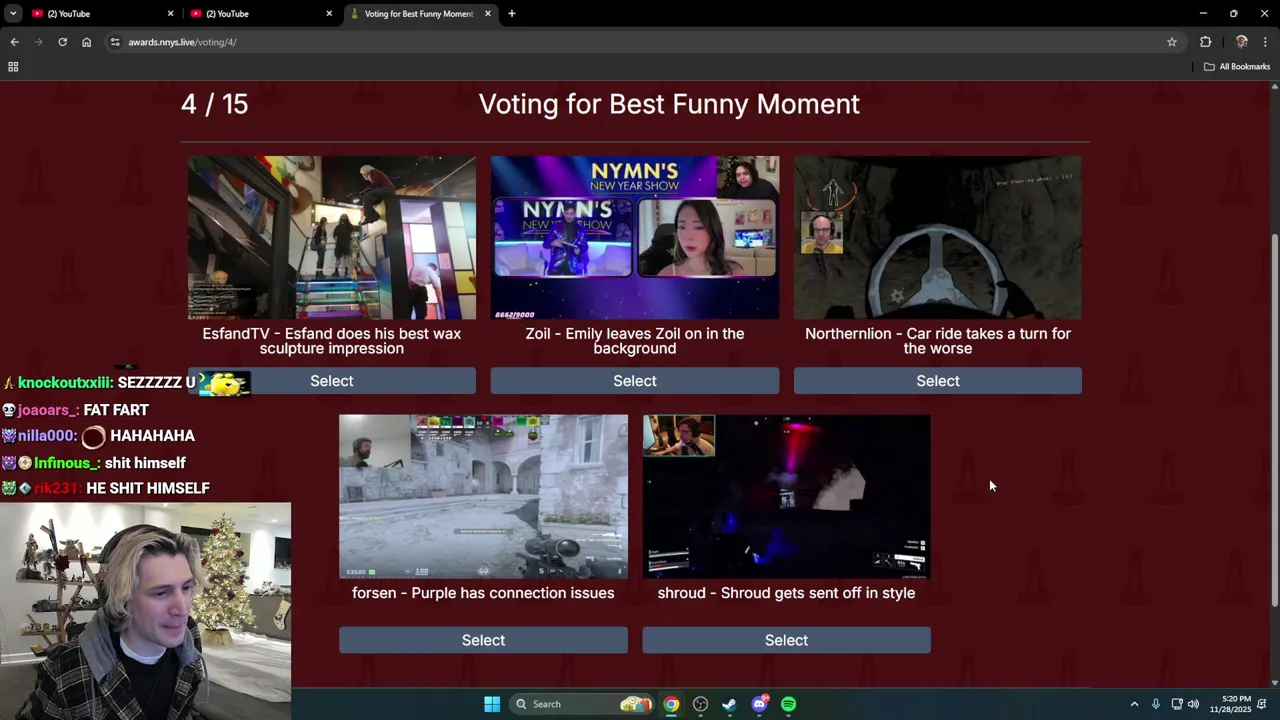Open Spotify from the taskbar
The width and height of the screenshot is (1280, 720).
[788, 704]
